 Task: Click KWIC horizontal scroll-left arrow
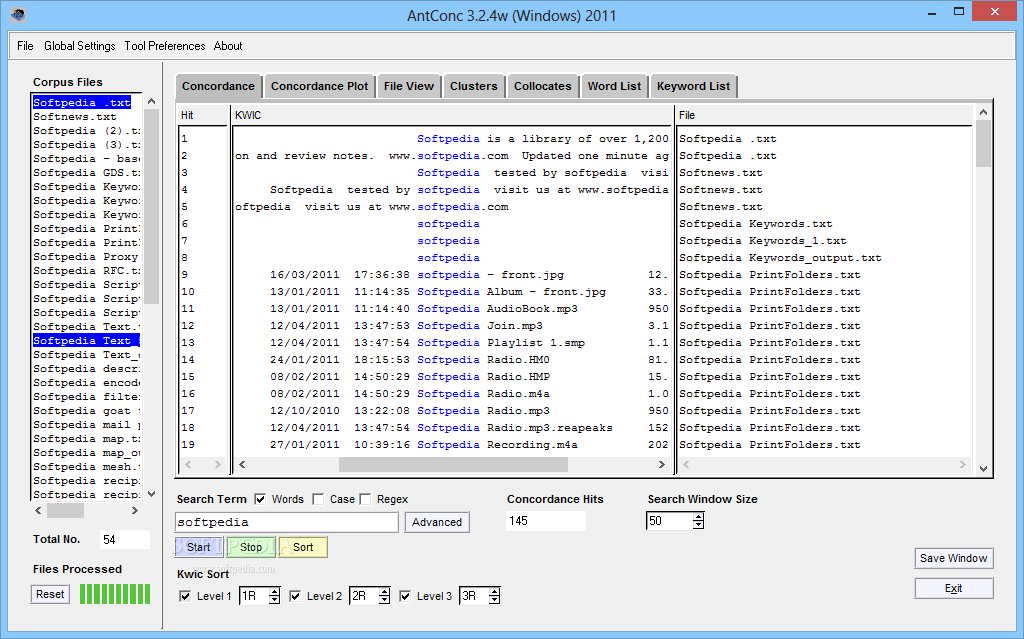242,465
